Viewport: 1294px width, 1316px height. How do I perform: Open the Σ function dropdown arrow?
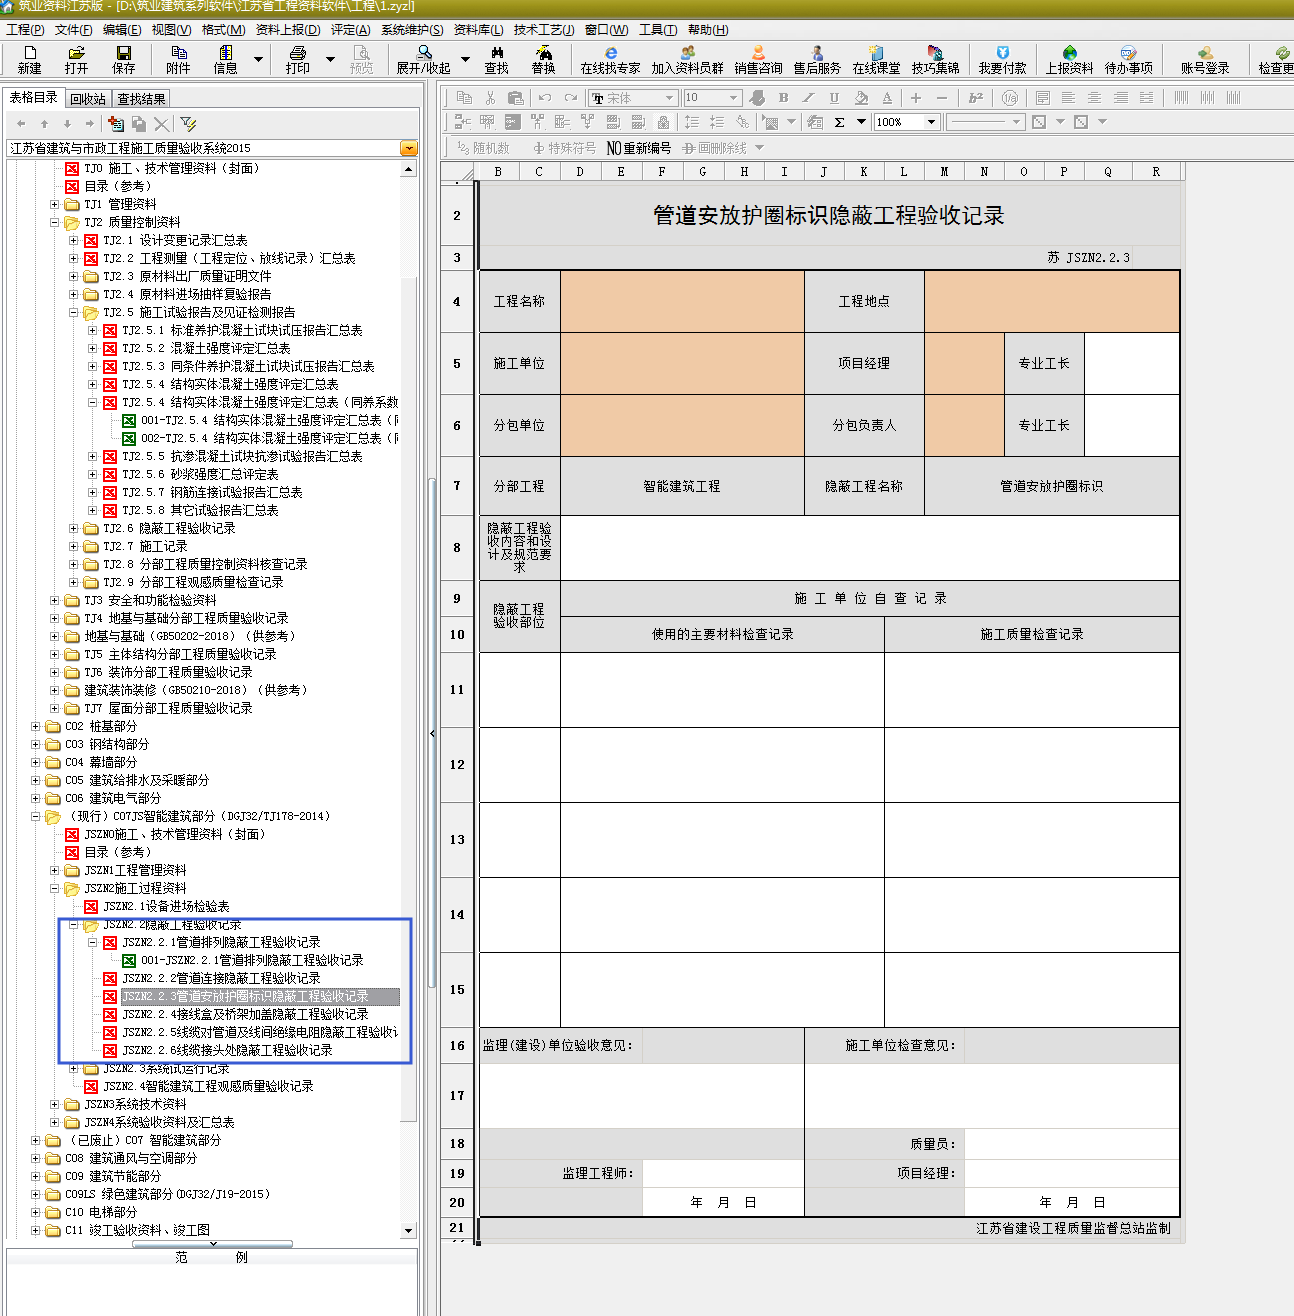click(x=861, y=122)
